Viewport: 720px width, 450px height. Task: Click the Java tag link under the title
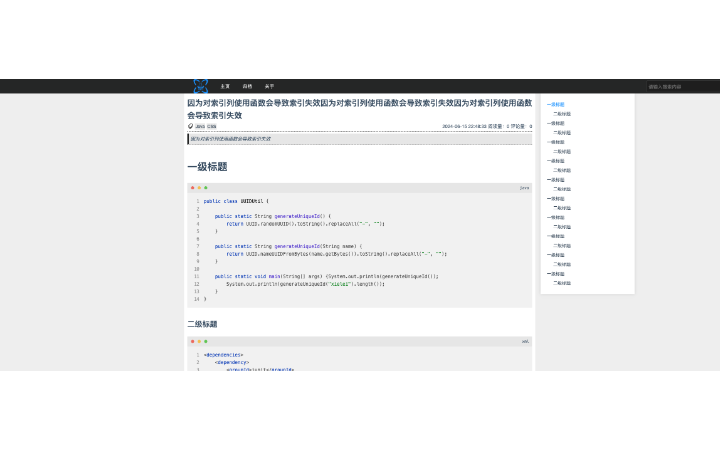coord(199,126)
